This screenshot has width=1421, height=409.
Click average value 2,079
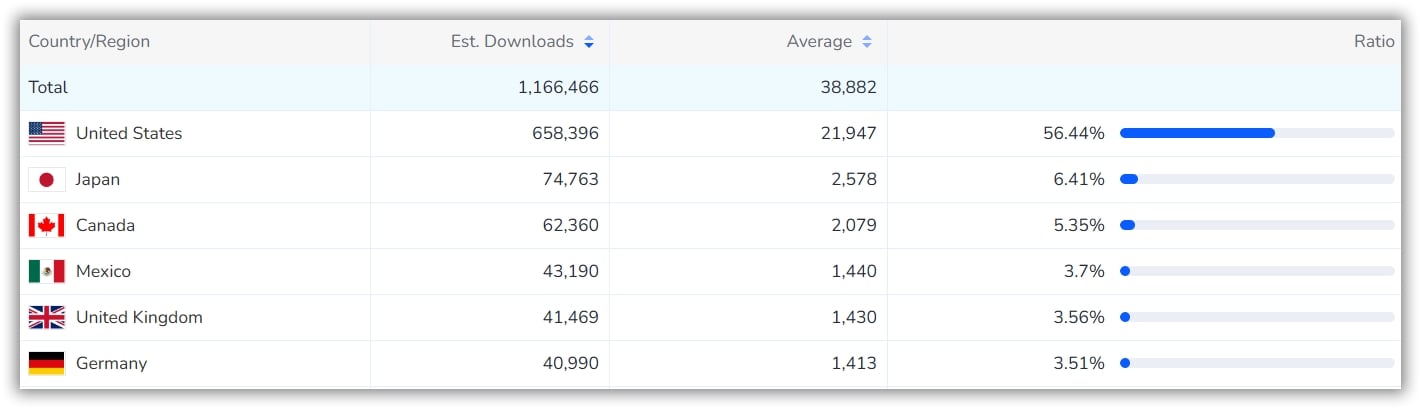pyautogui.click(x=854, y=225)
